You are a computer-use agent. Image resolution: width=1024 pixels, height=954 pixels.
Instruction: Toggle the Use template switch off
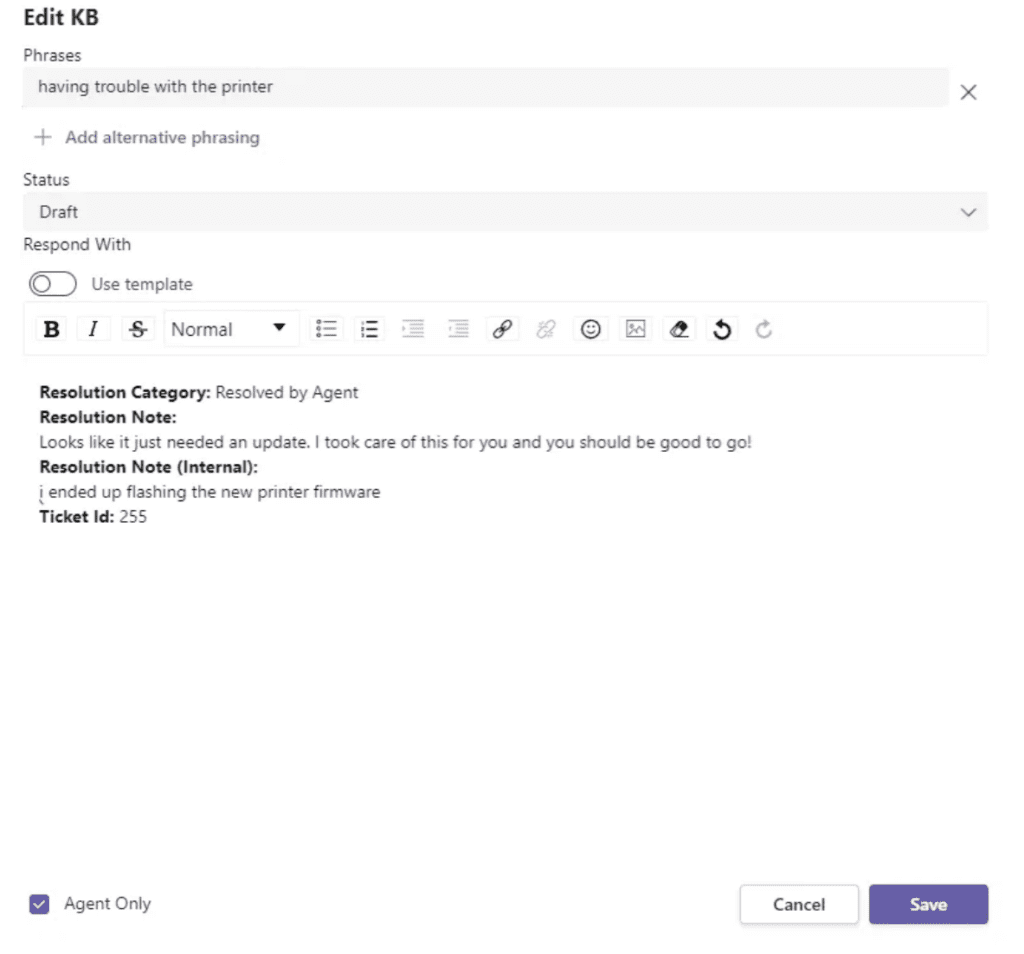coord(51,284)
